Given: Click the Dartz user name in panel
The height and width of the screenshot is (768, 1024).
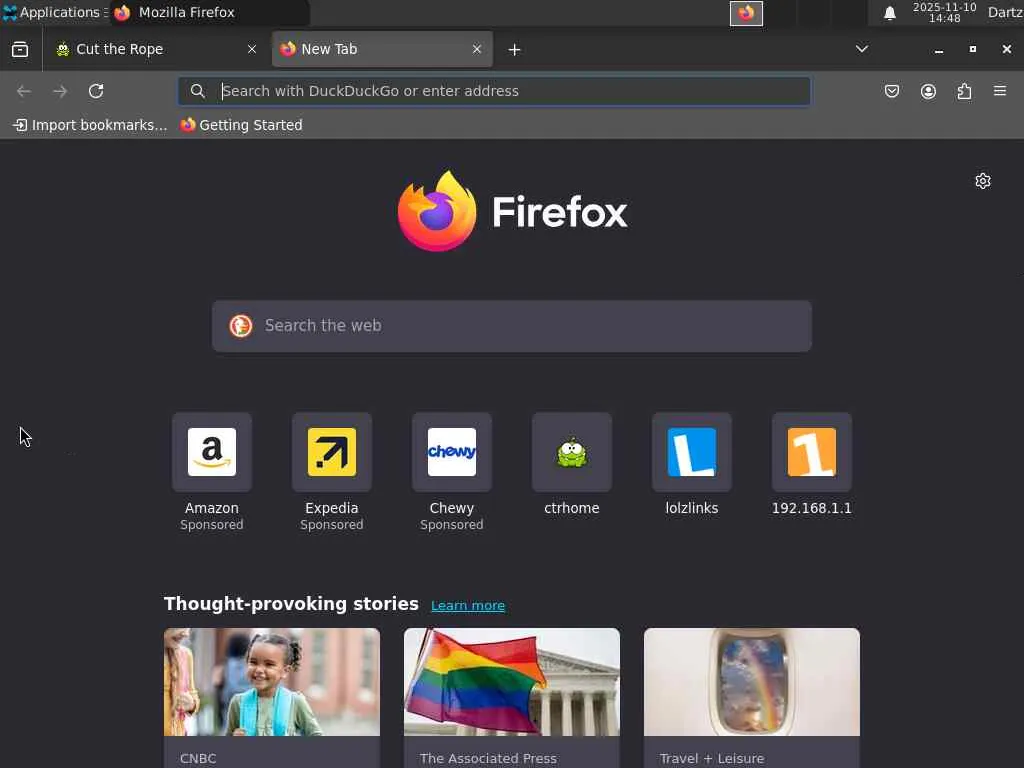Looking at the screenshot, I should [x=1005, y=12].
